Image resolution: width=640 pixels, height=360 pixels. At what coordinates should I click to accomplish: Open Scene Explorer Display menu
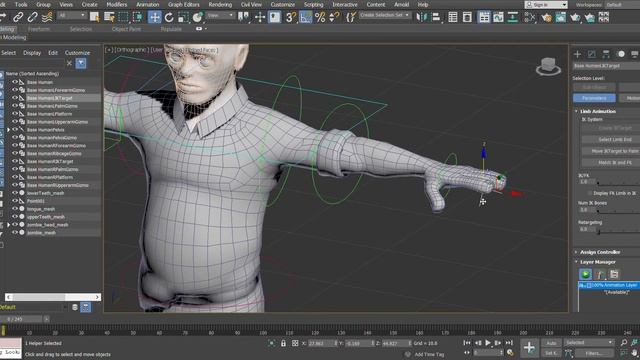(x=32, y=53)
